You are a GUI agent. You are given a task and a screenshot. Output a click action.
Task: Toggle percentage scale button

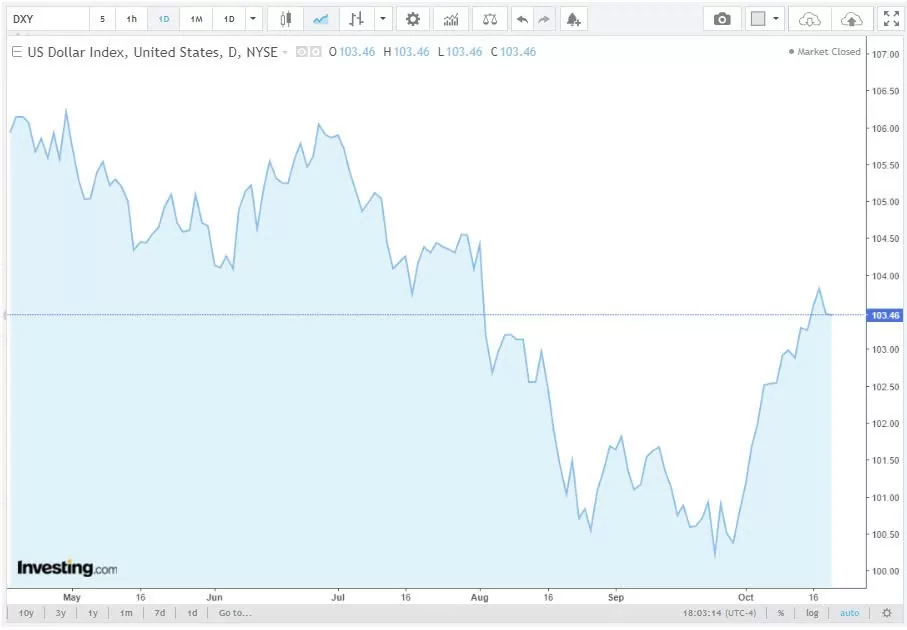tap(780, 613)
